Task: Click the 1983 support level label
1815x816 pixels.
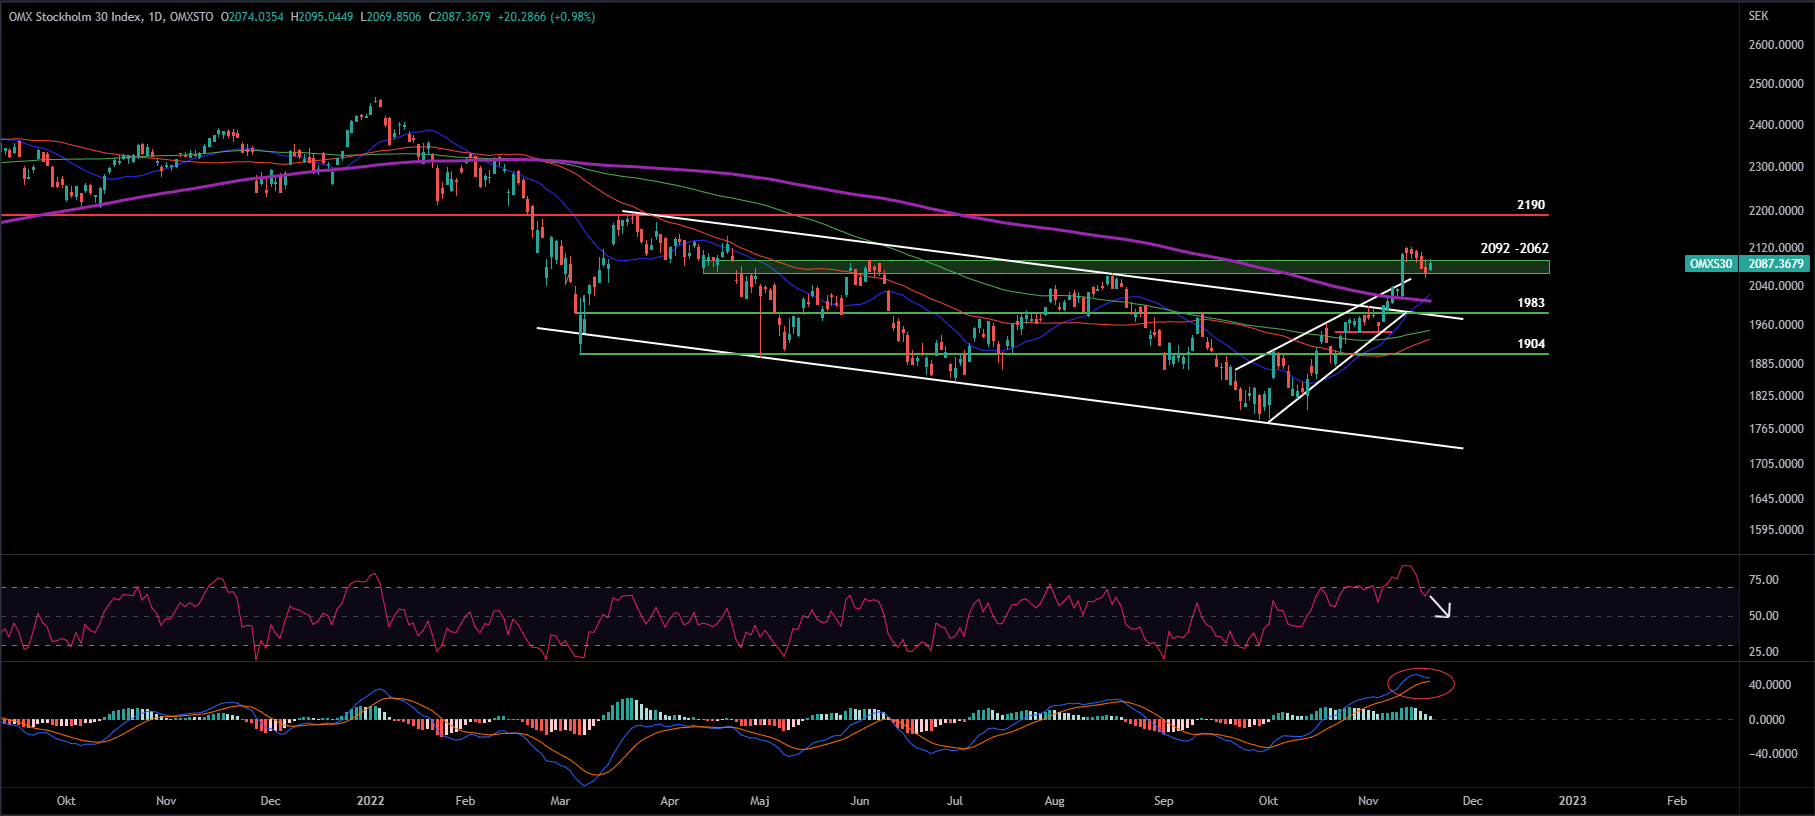Action: [1530, 303]
